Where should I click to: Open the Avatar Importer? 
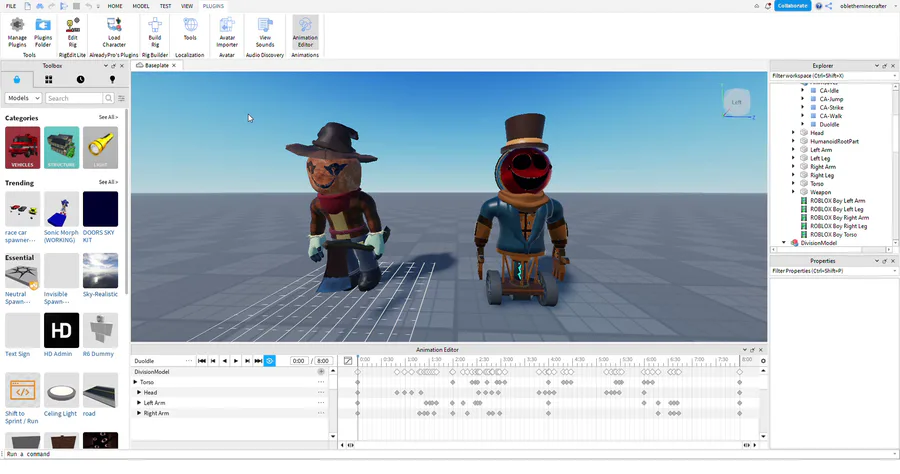pos(227,32)
